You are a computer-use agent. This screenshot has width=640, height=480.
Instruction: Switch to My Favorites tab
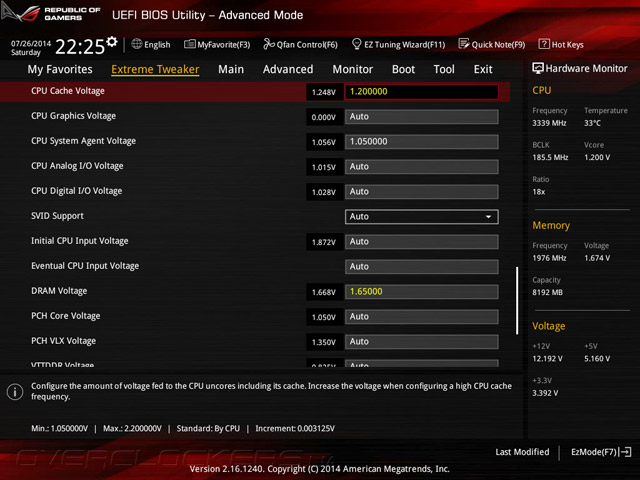[60, 69]
